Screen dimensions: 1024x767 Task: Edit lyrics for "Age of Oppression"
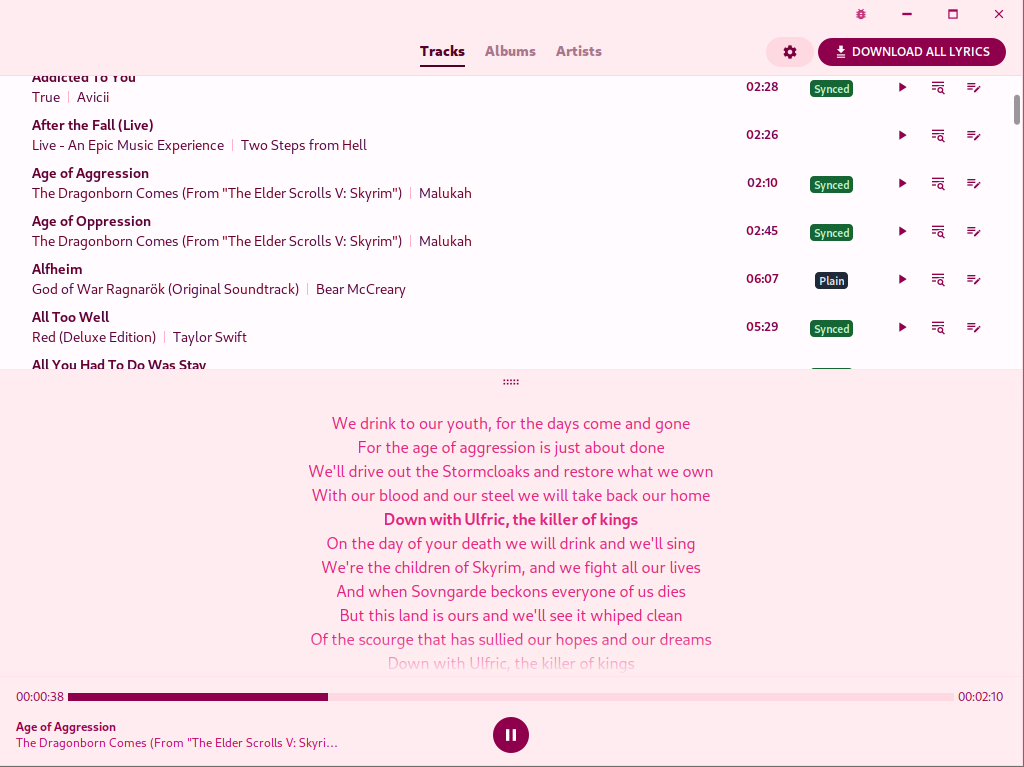(x=974, y=231)
